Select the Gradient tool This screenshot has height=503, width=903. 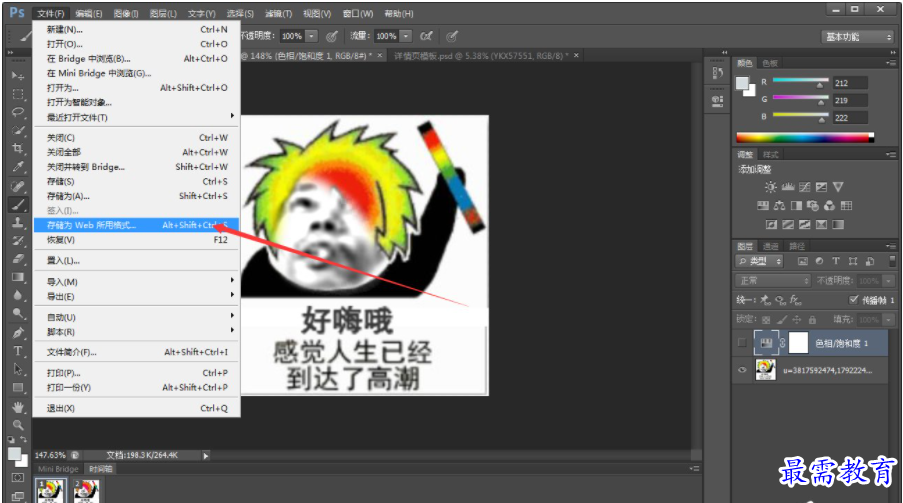pyautogui.click(x=18, y=277)
